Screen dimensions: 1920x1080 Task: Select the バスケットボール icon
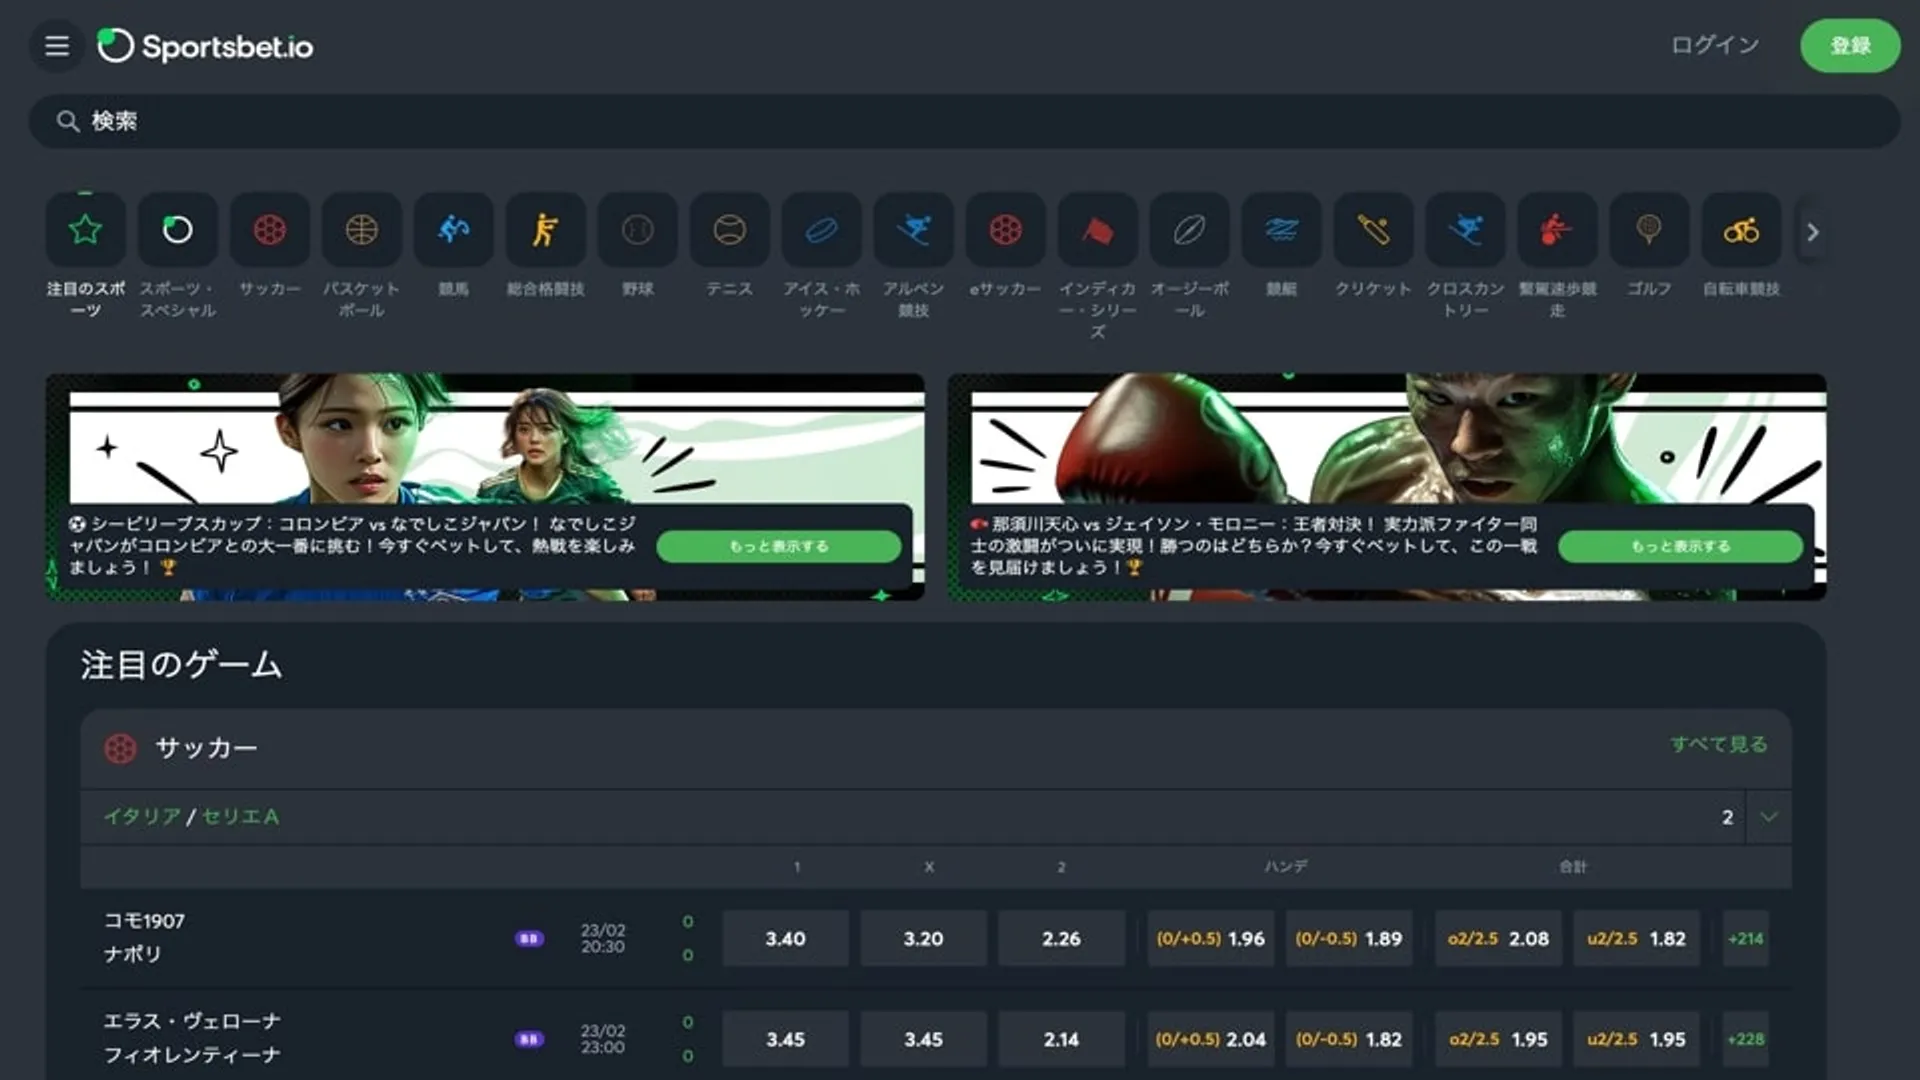pos(362,230)
